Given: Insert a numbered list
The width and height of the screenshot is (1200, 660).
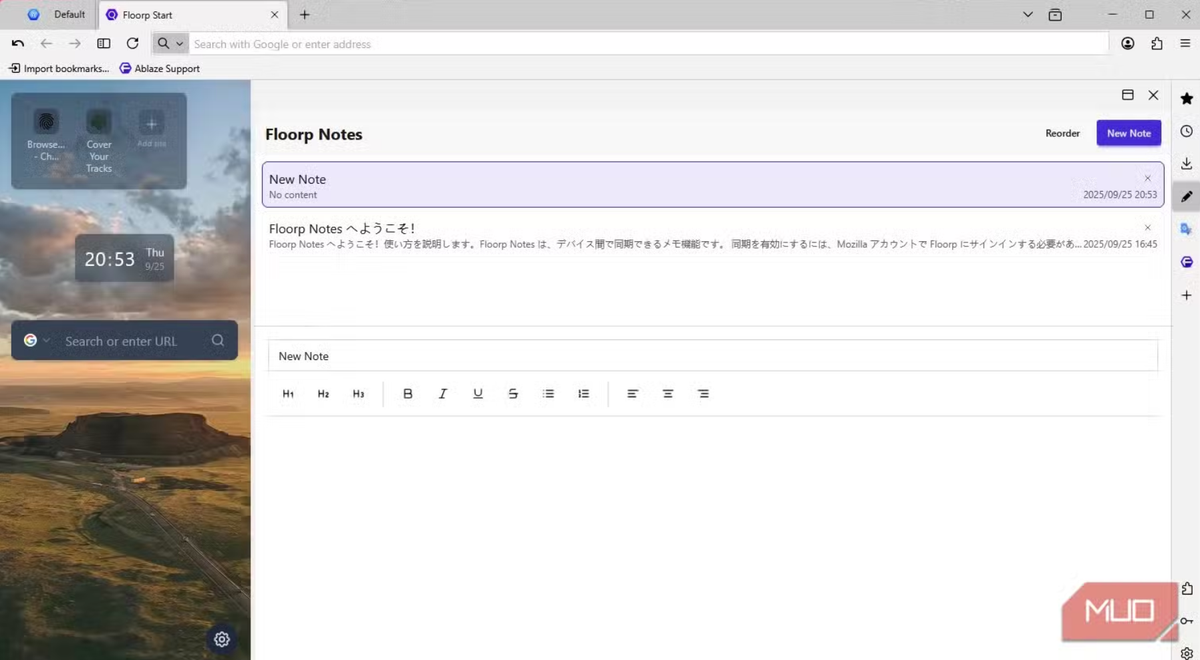Looking at the screenshot, I should click(583, 394).
